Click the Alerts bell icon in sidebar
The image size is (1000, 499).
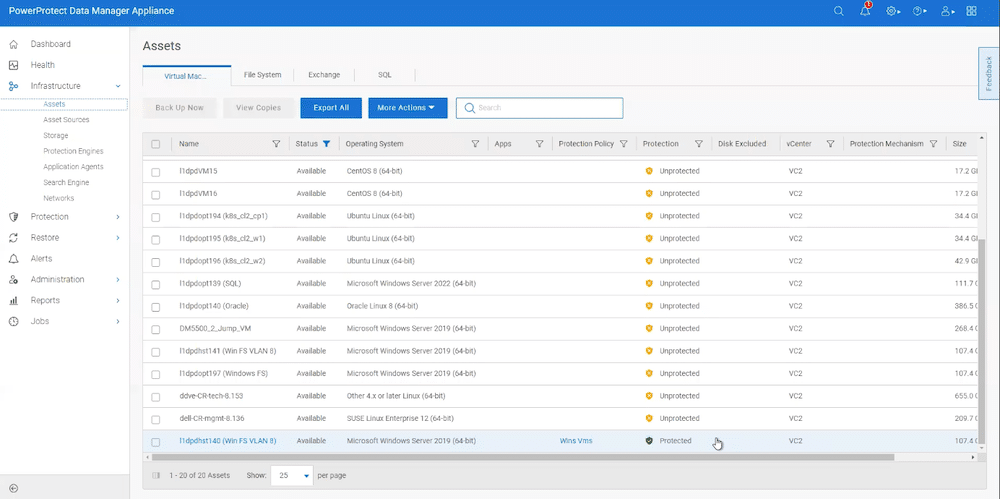13,258
